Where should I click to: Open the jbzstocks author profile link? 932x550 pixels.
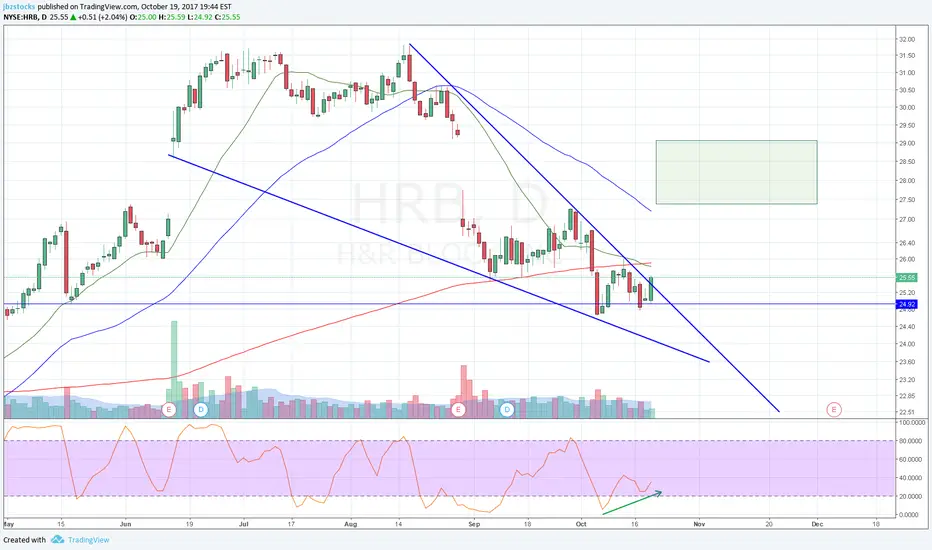19,7
